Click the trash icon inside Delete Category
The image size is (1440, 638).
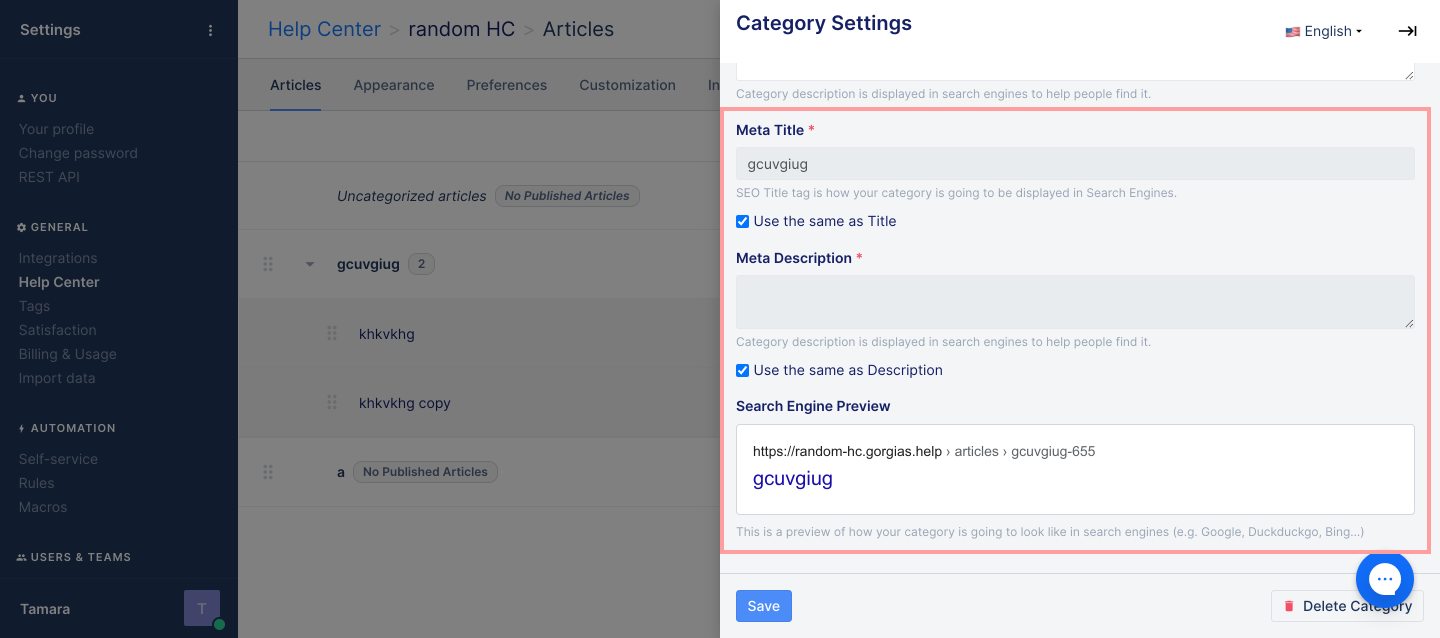(1289, 606)
